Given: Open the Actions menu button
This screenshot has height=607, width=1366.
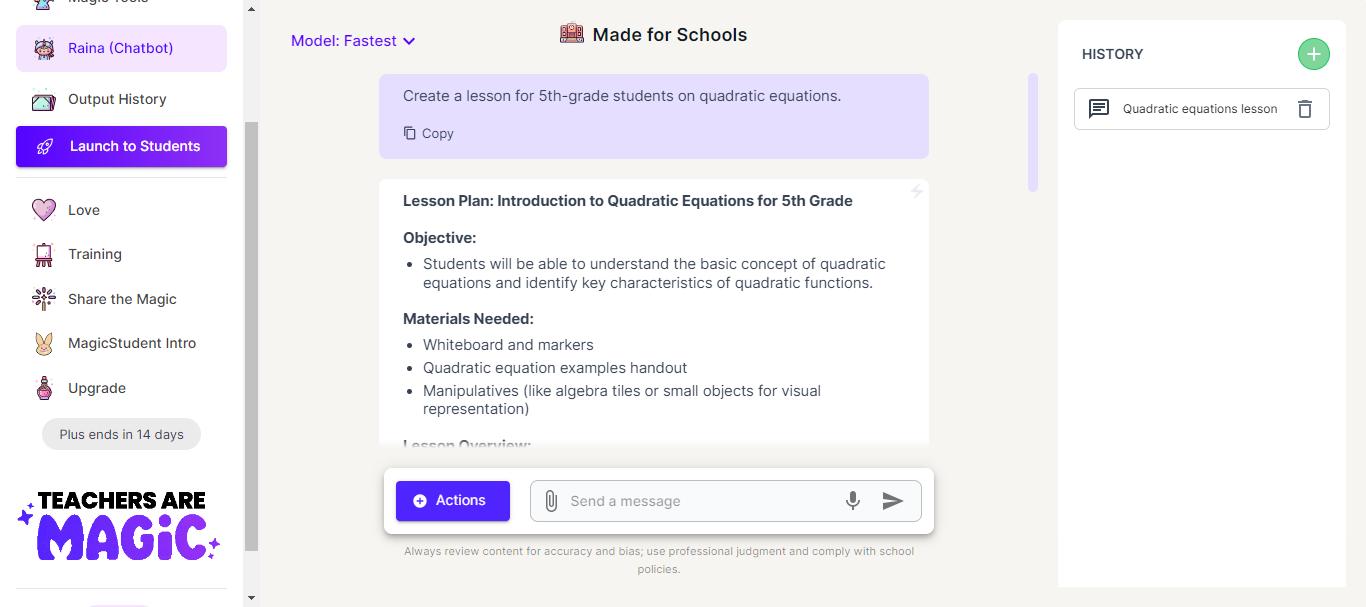Looking at the screenshot, I should coord(452,500).
